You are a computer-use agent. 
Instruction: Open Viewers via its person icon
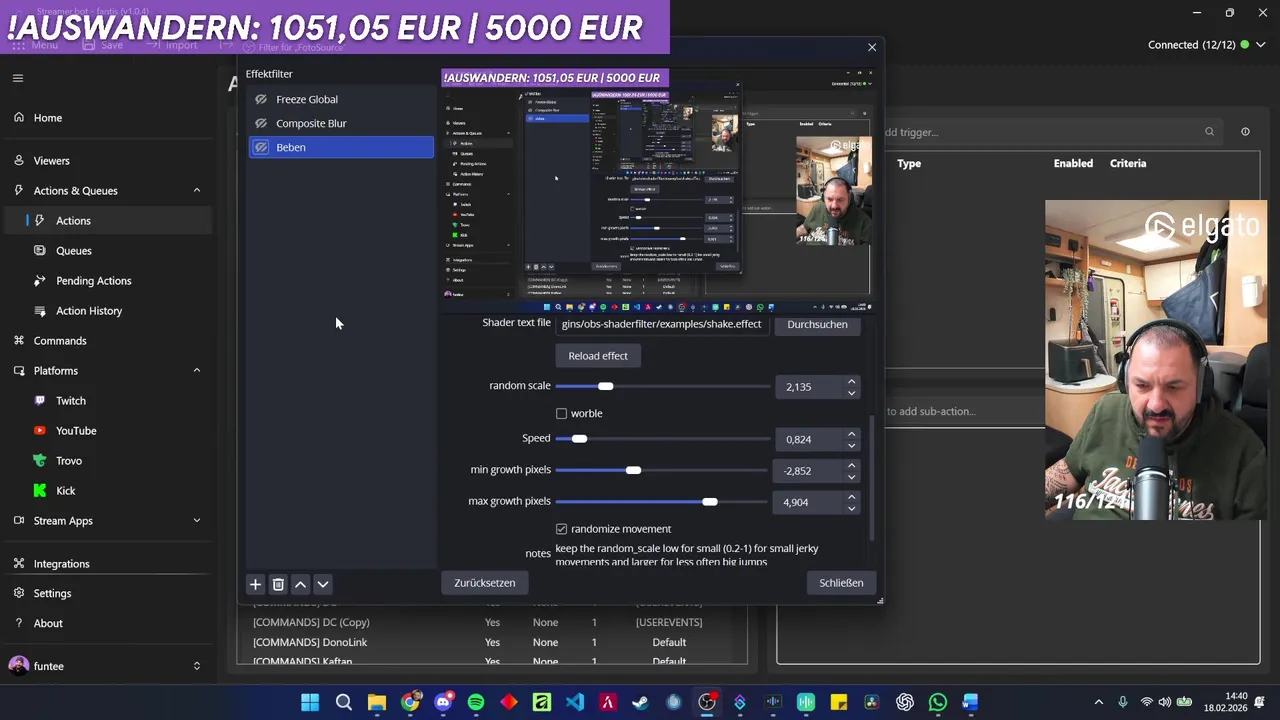coord(19,160)
